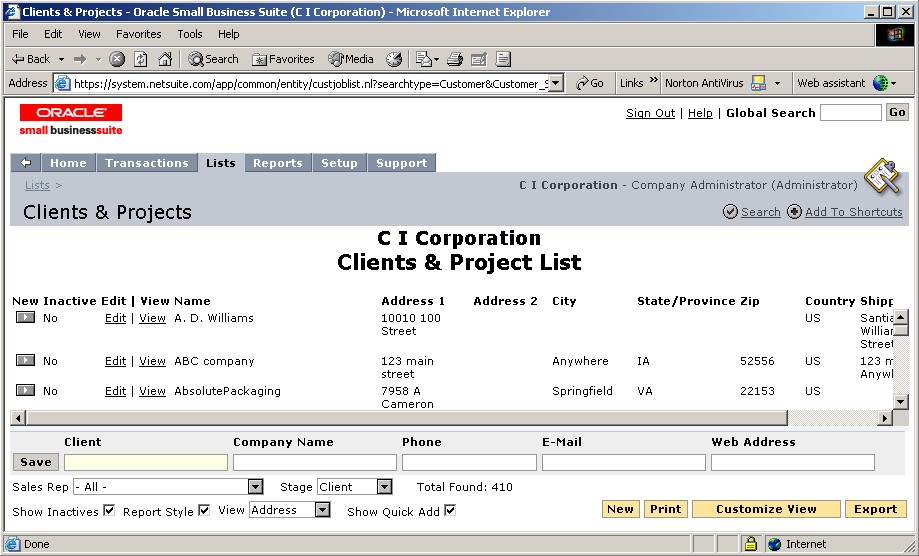Open the Norton AntiVirus dropdown arrow
The height and width of the screenshot is (556, 919).
pyautogui.click(x=777, y=84)
